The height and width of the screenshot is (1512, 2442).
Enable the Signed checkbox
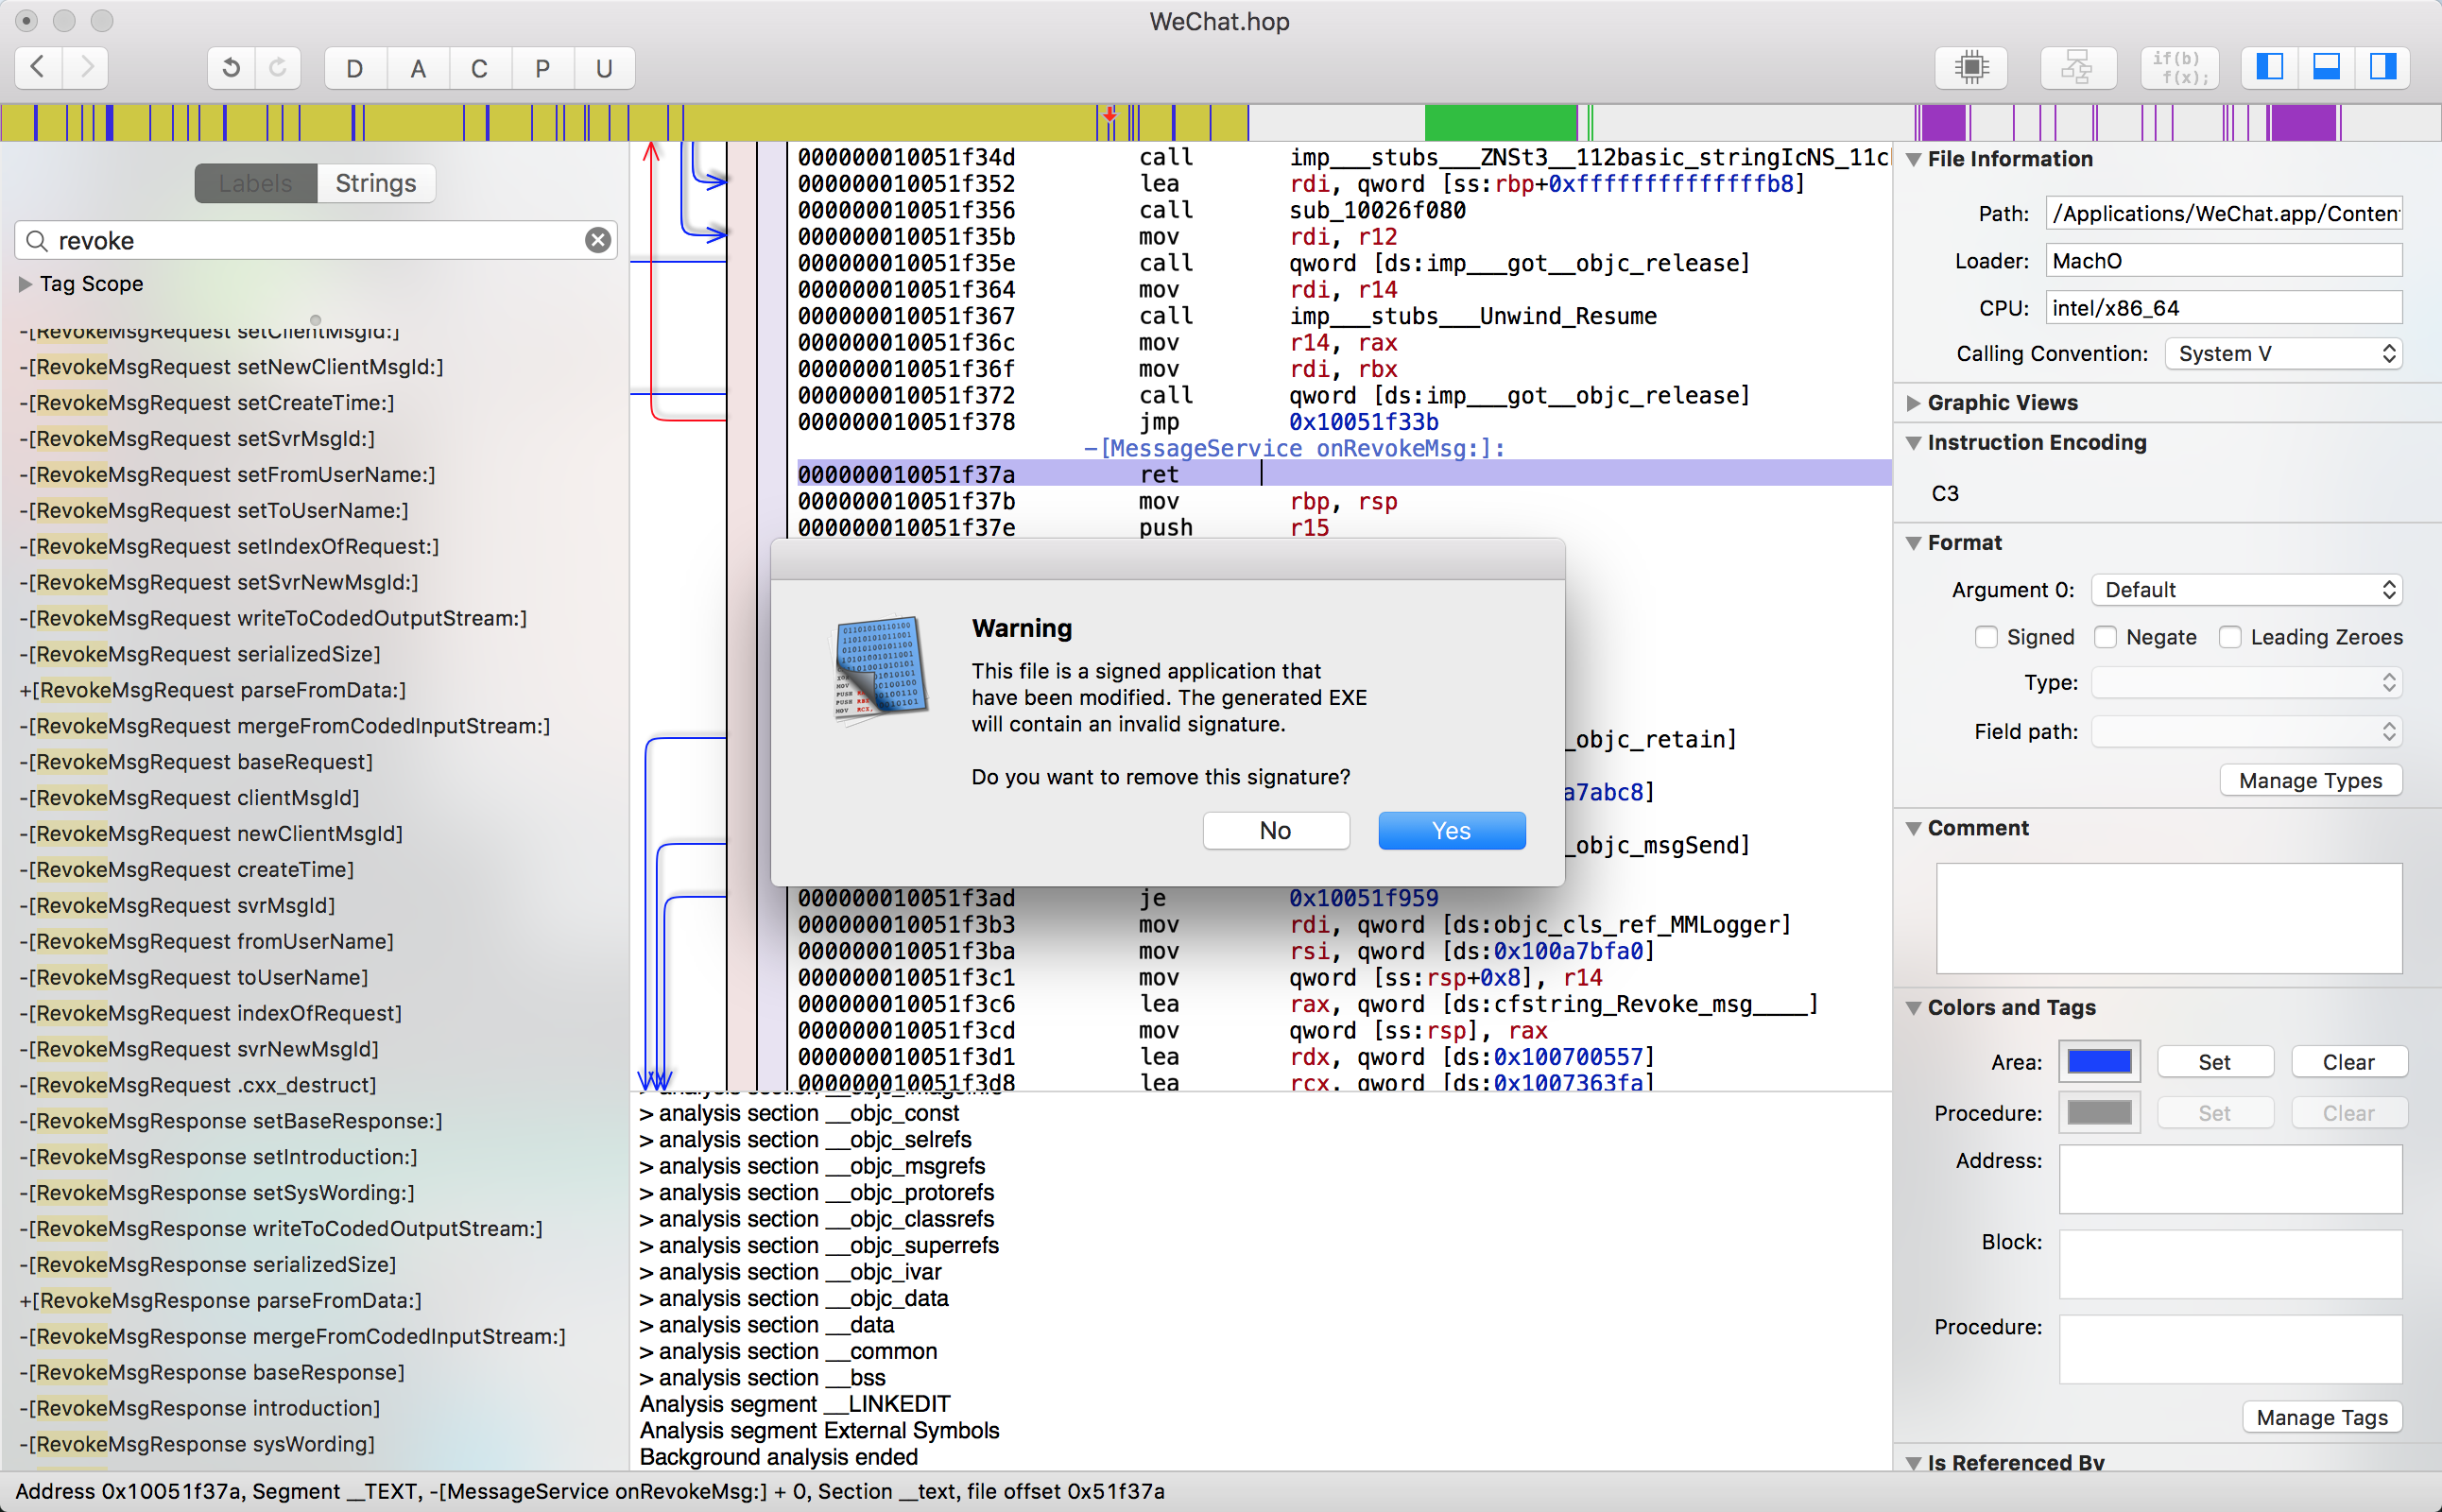1986,637
